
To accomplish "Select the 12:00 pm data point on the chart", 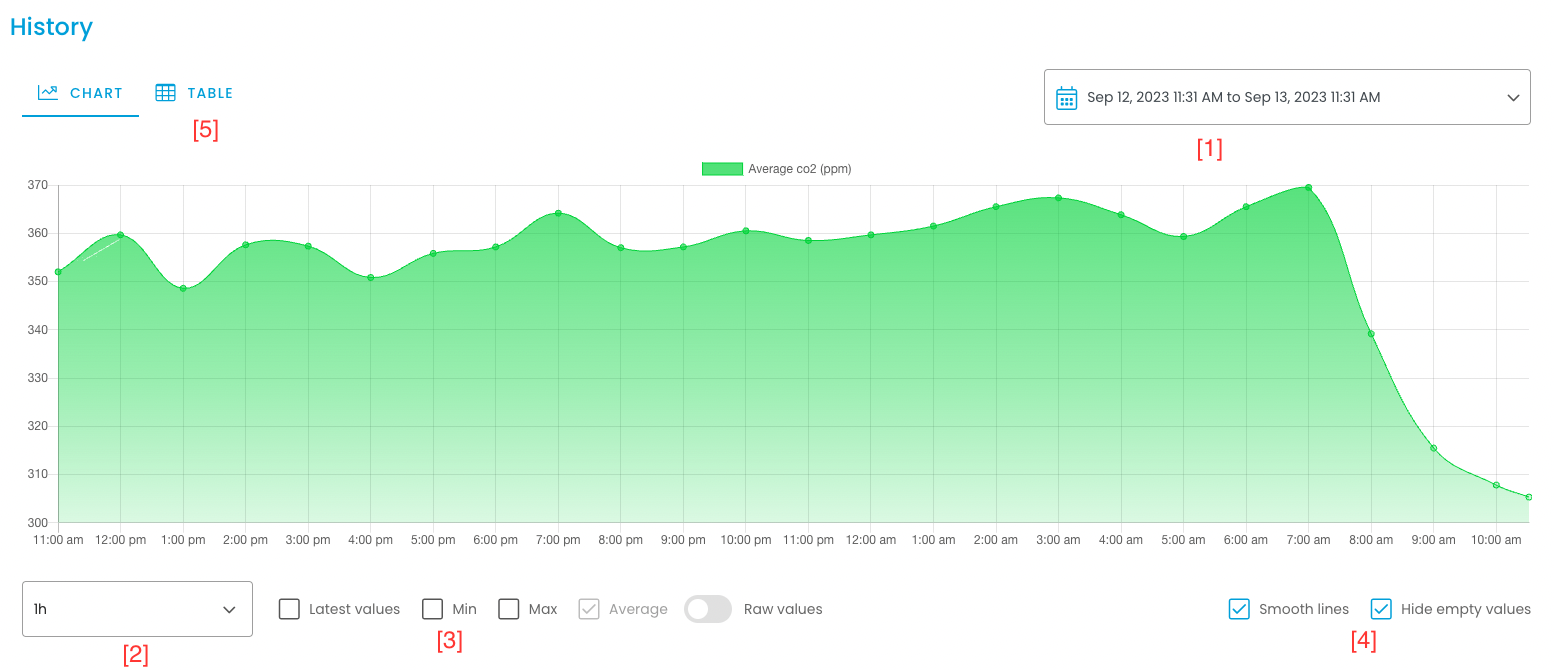I will click(x=120, y=235).
